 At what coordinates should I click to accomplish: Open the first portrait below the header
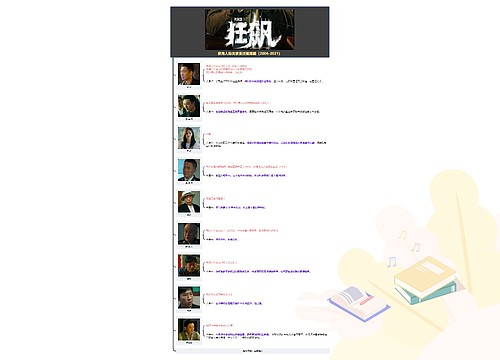[x=189, y=74]
